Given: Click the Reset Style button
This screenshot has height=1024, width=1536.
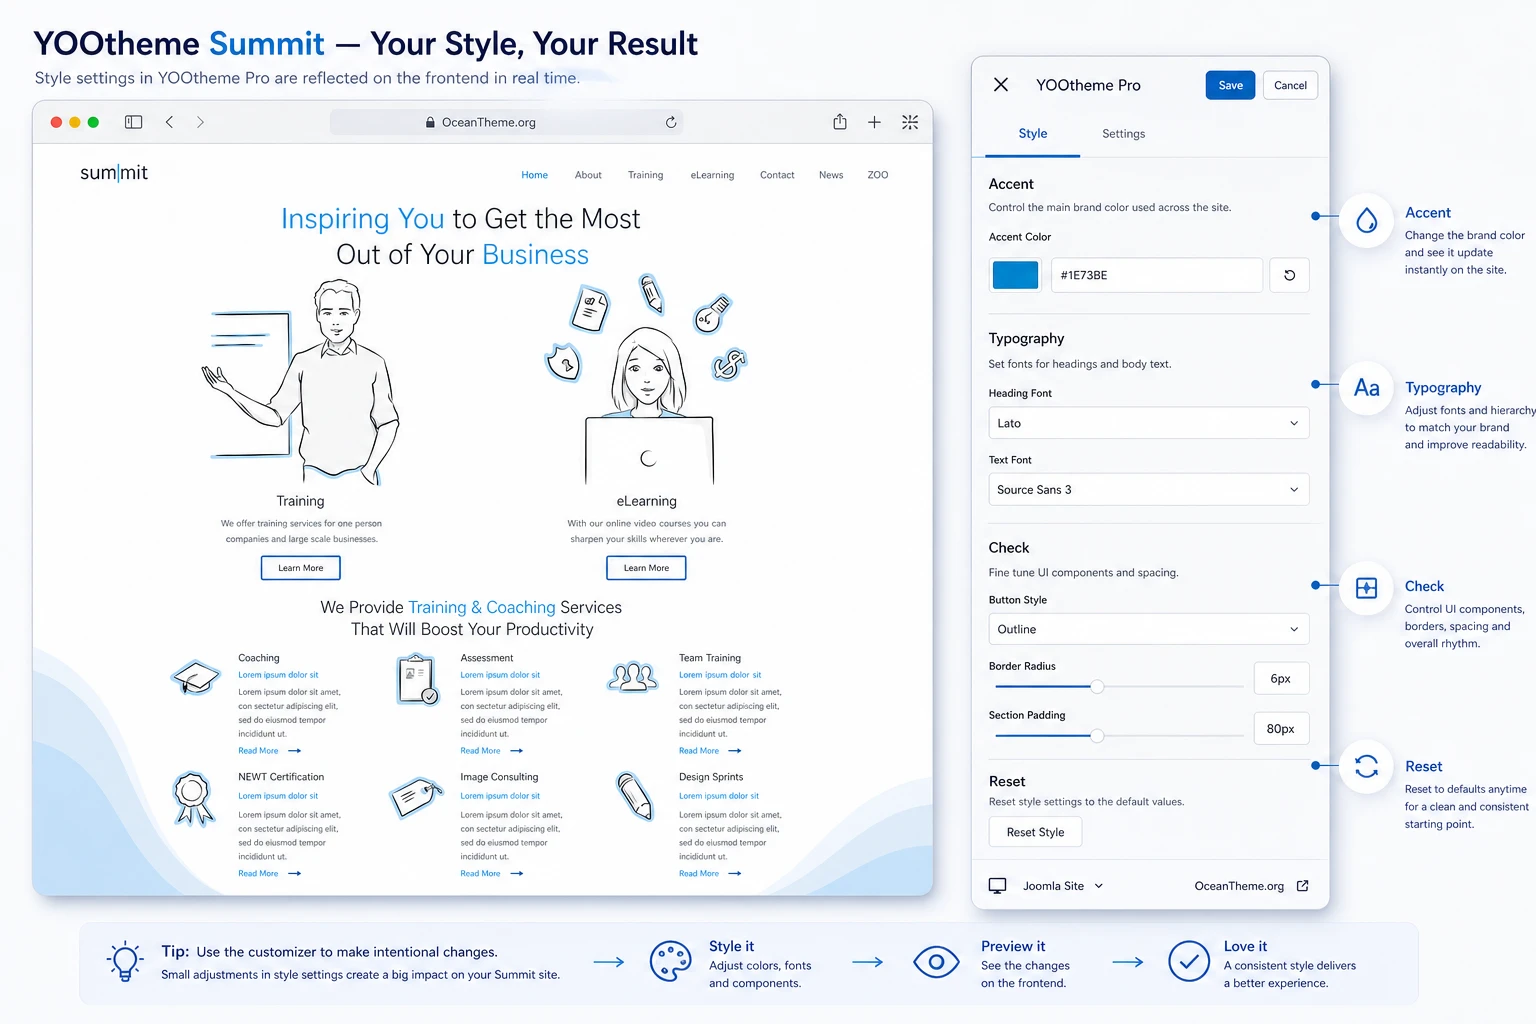Looking at the screenshot, I should coord(1036,832).
